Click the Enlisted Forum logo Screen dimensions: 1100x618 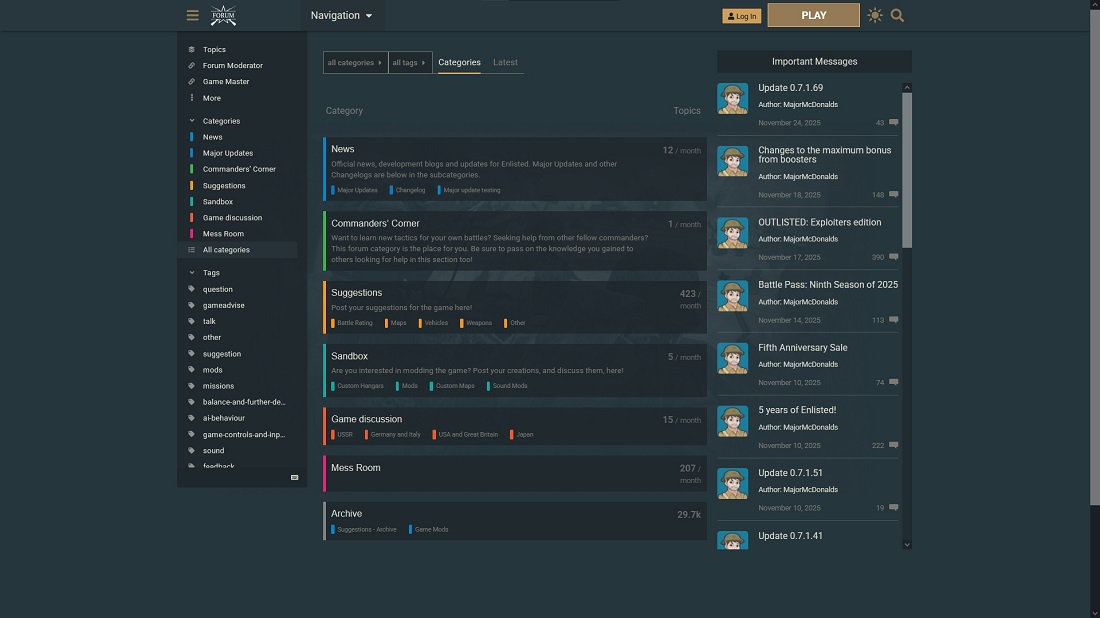(x=223, y=15)
